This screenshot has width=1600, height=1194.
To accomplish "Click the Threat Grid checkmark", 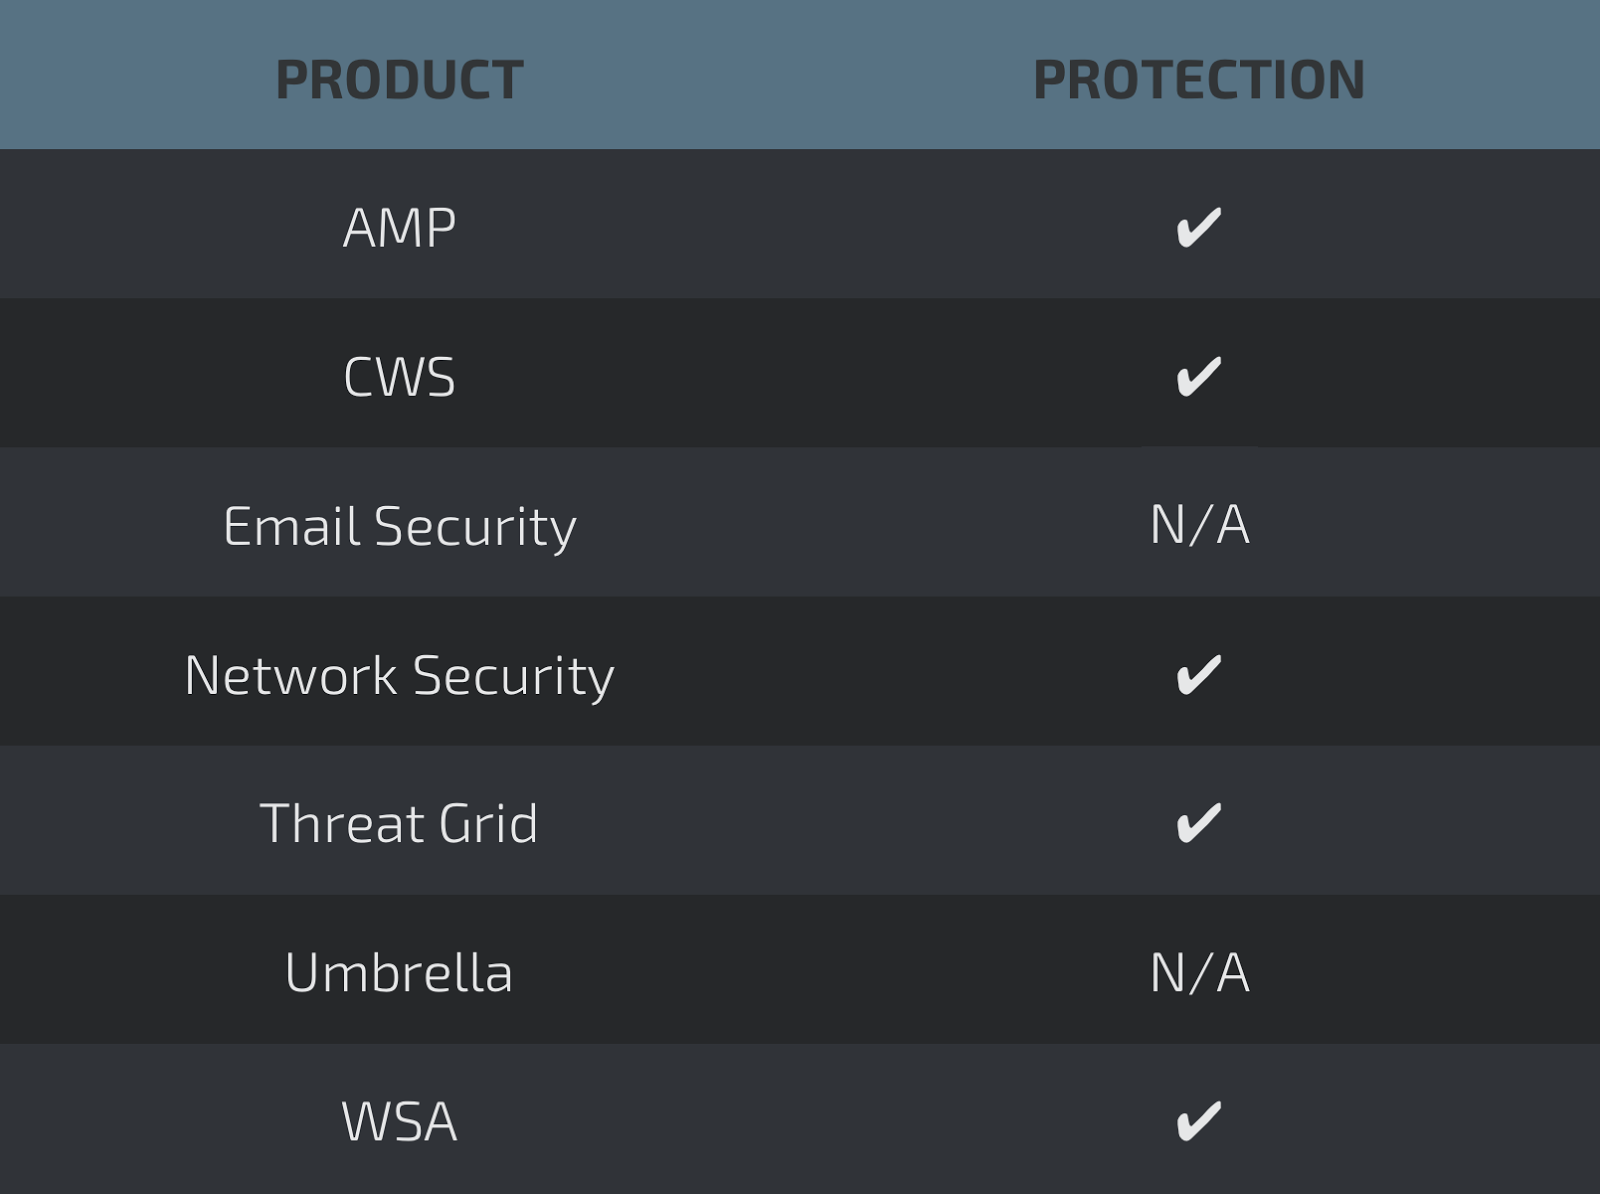I will coord(1198,823).
